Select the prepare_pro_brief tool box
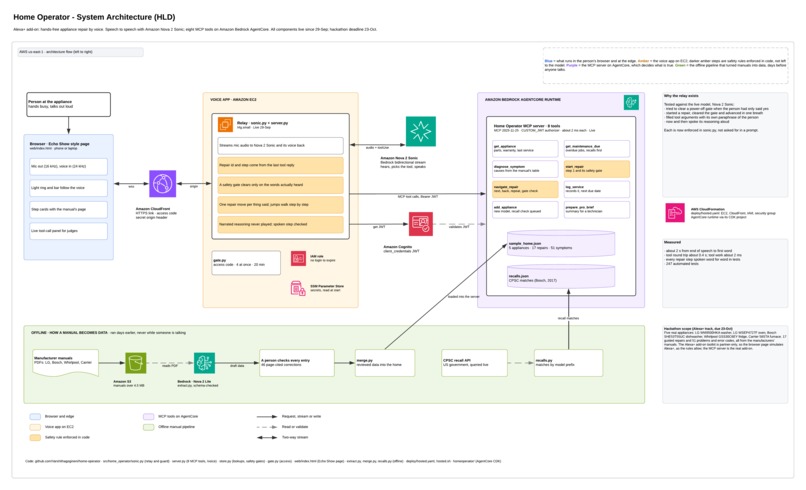Image resolution: width=806 pixels, height=490 pixels. click(x=597, y=209)
